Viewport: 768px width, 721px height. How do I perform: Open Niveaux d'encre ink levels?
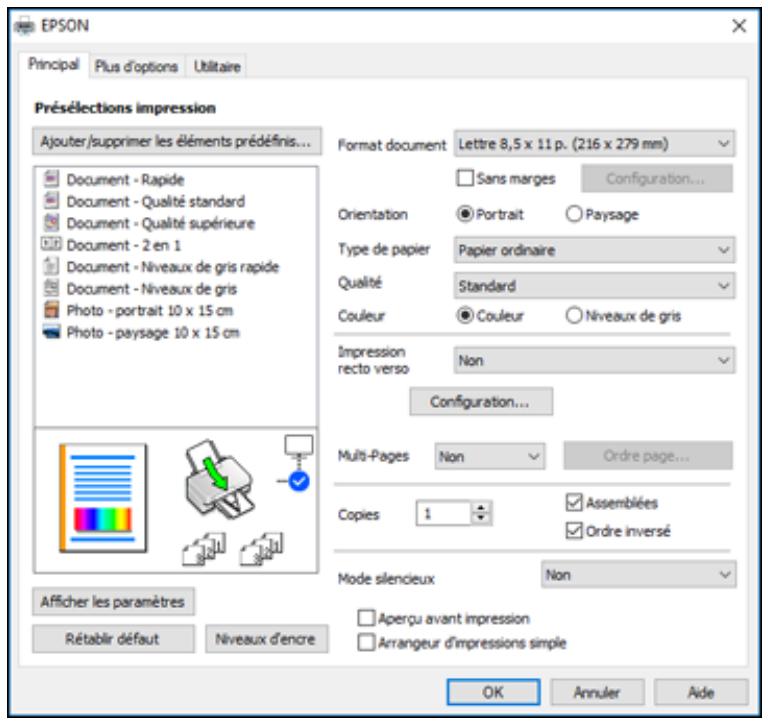[266, 639]
